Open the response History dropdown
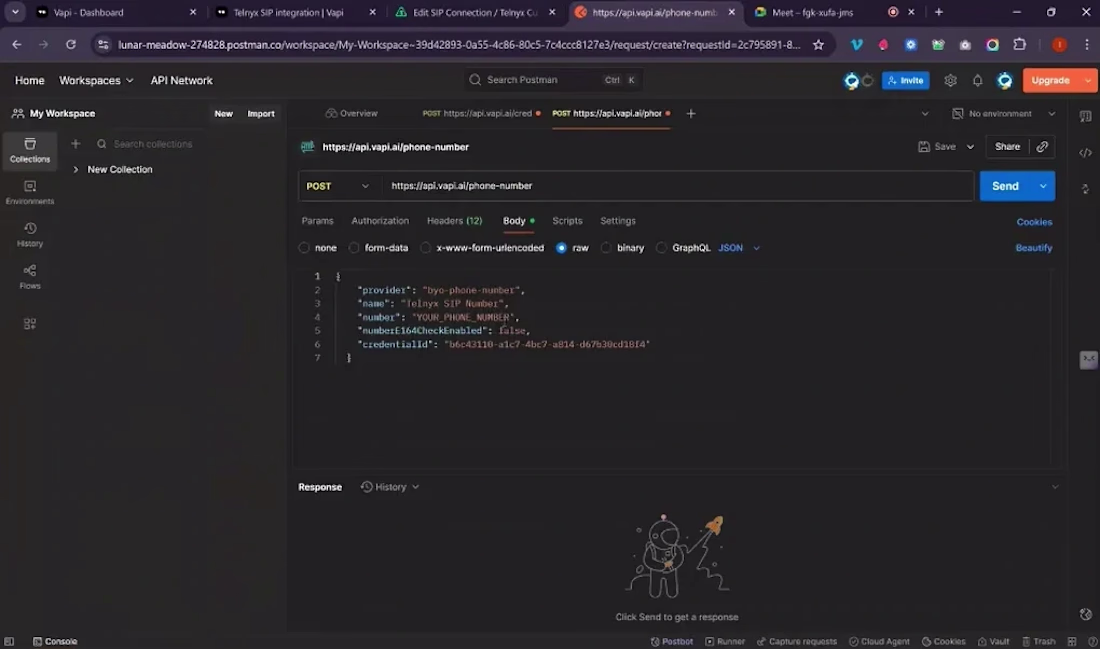 click(390, 487)
